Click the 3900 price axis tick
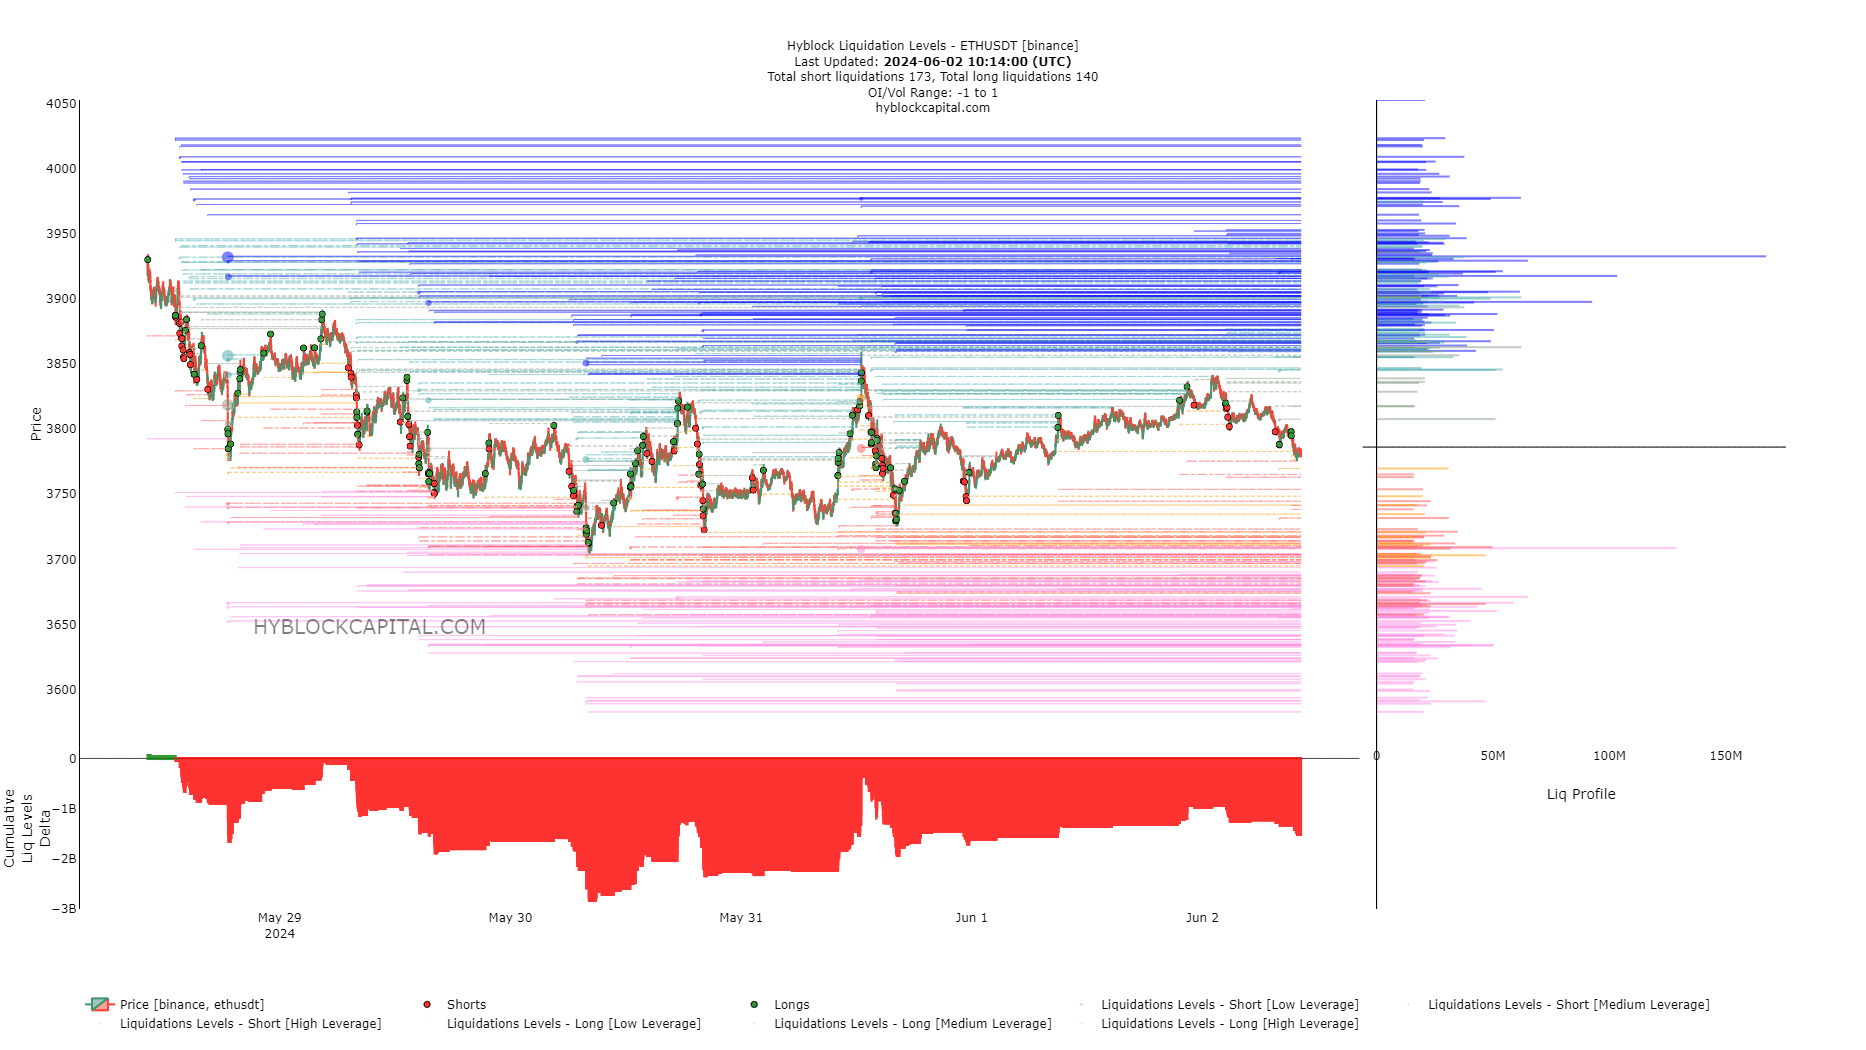 coord(61,299)
